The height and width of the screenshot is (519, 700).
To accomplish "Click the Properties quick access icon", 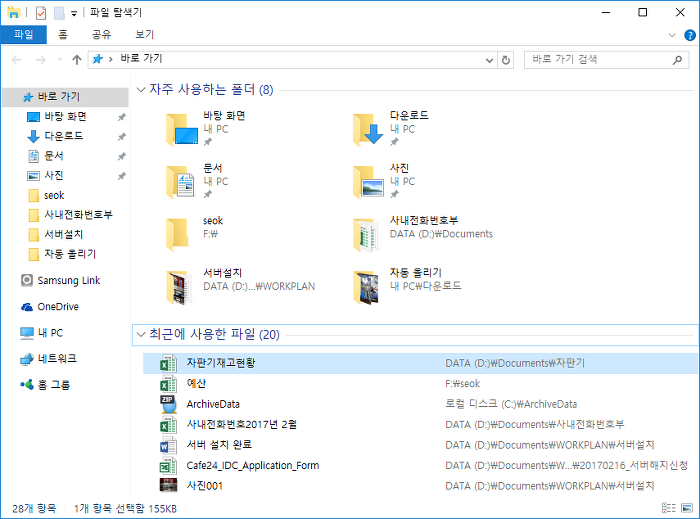I will (x=41, y=13).
